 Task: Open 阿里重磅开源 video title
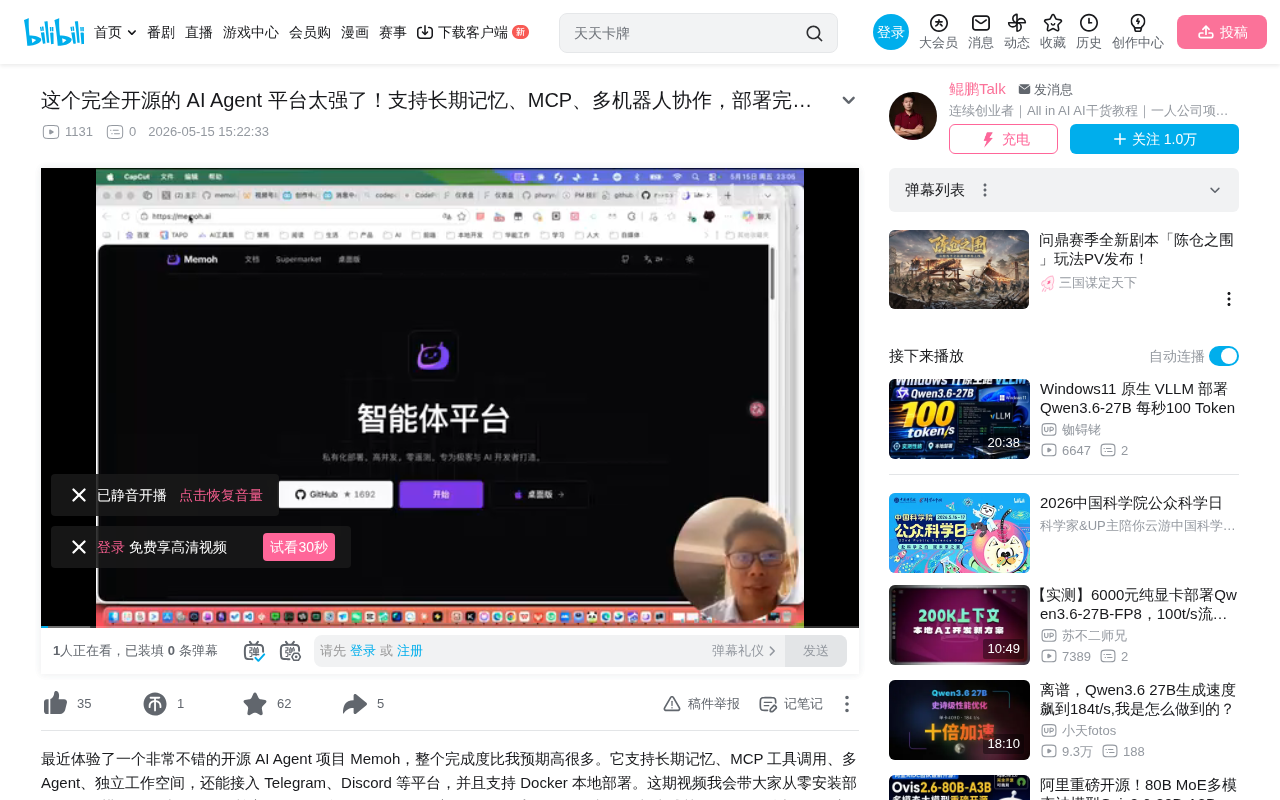tap(1138, 788)
